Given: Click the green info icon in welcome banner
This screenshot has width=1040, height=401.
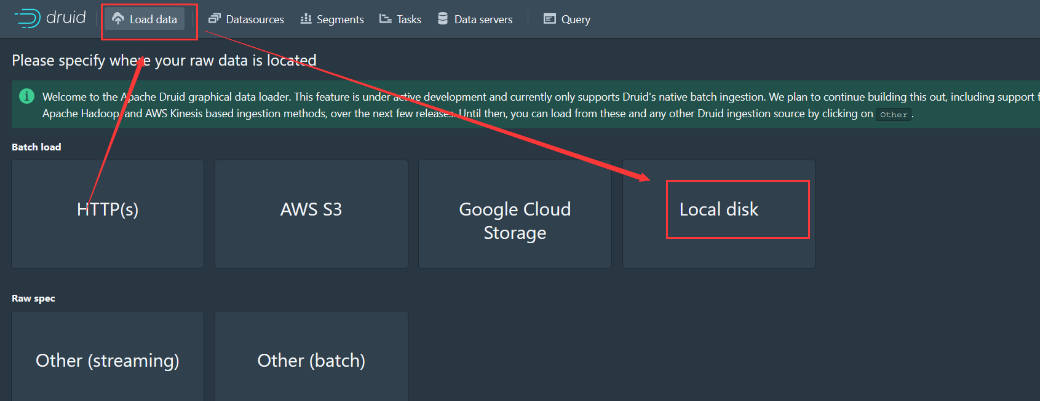Looking at the screenshot, I should coord(27,96).
